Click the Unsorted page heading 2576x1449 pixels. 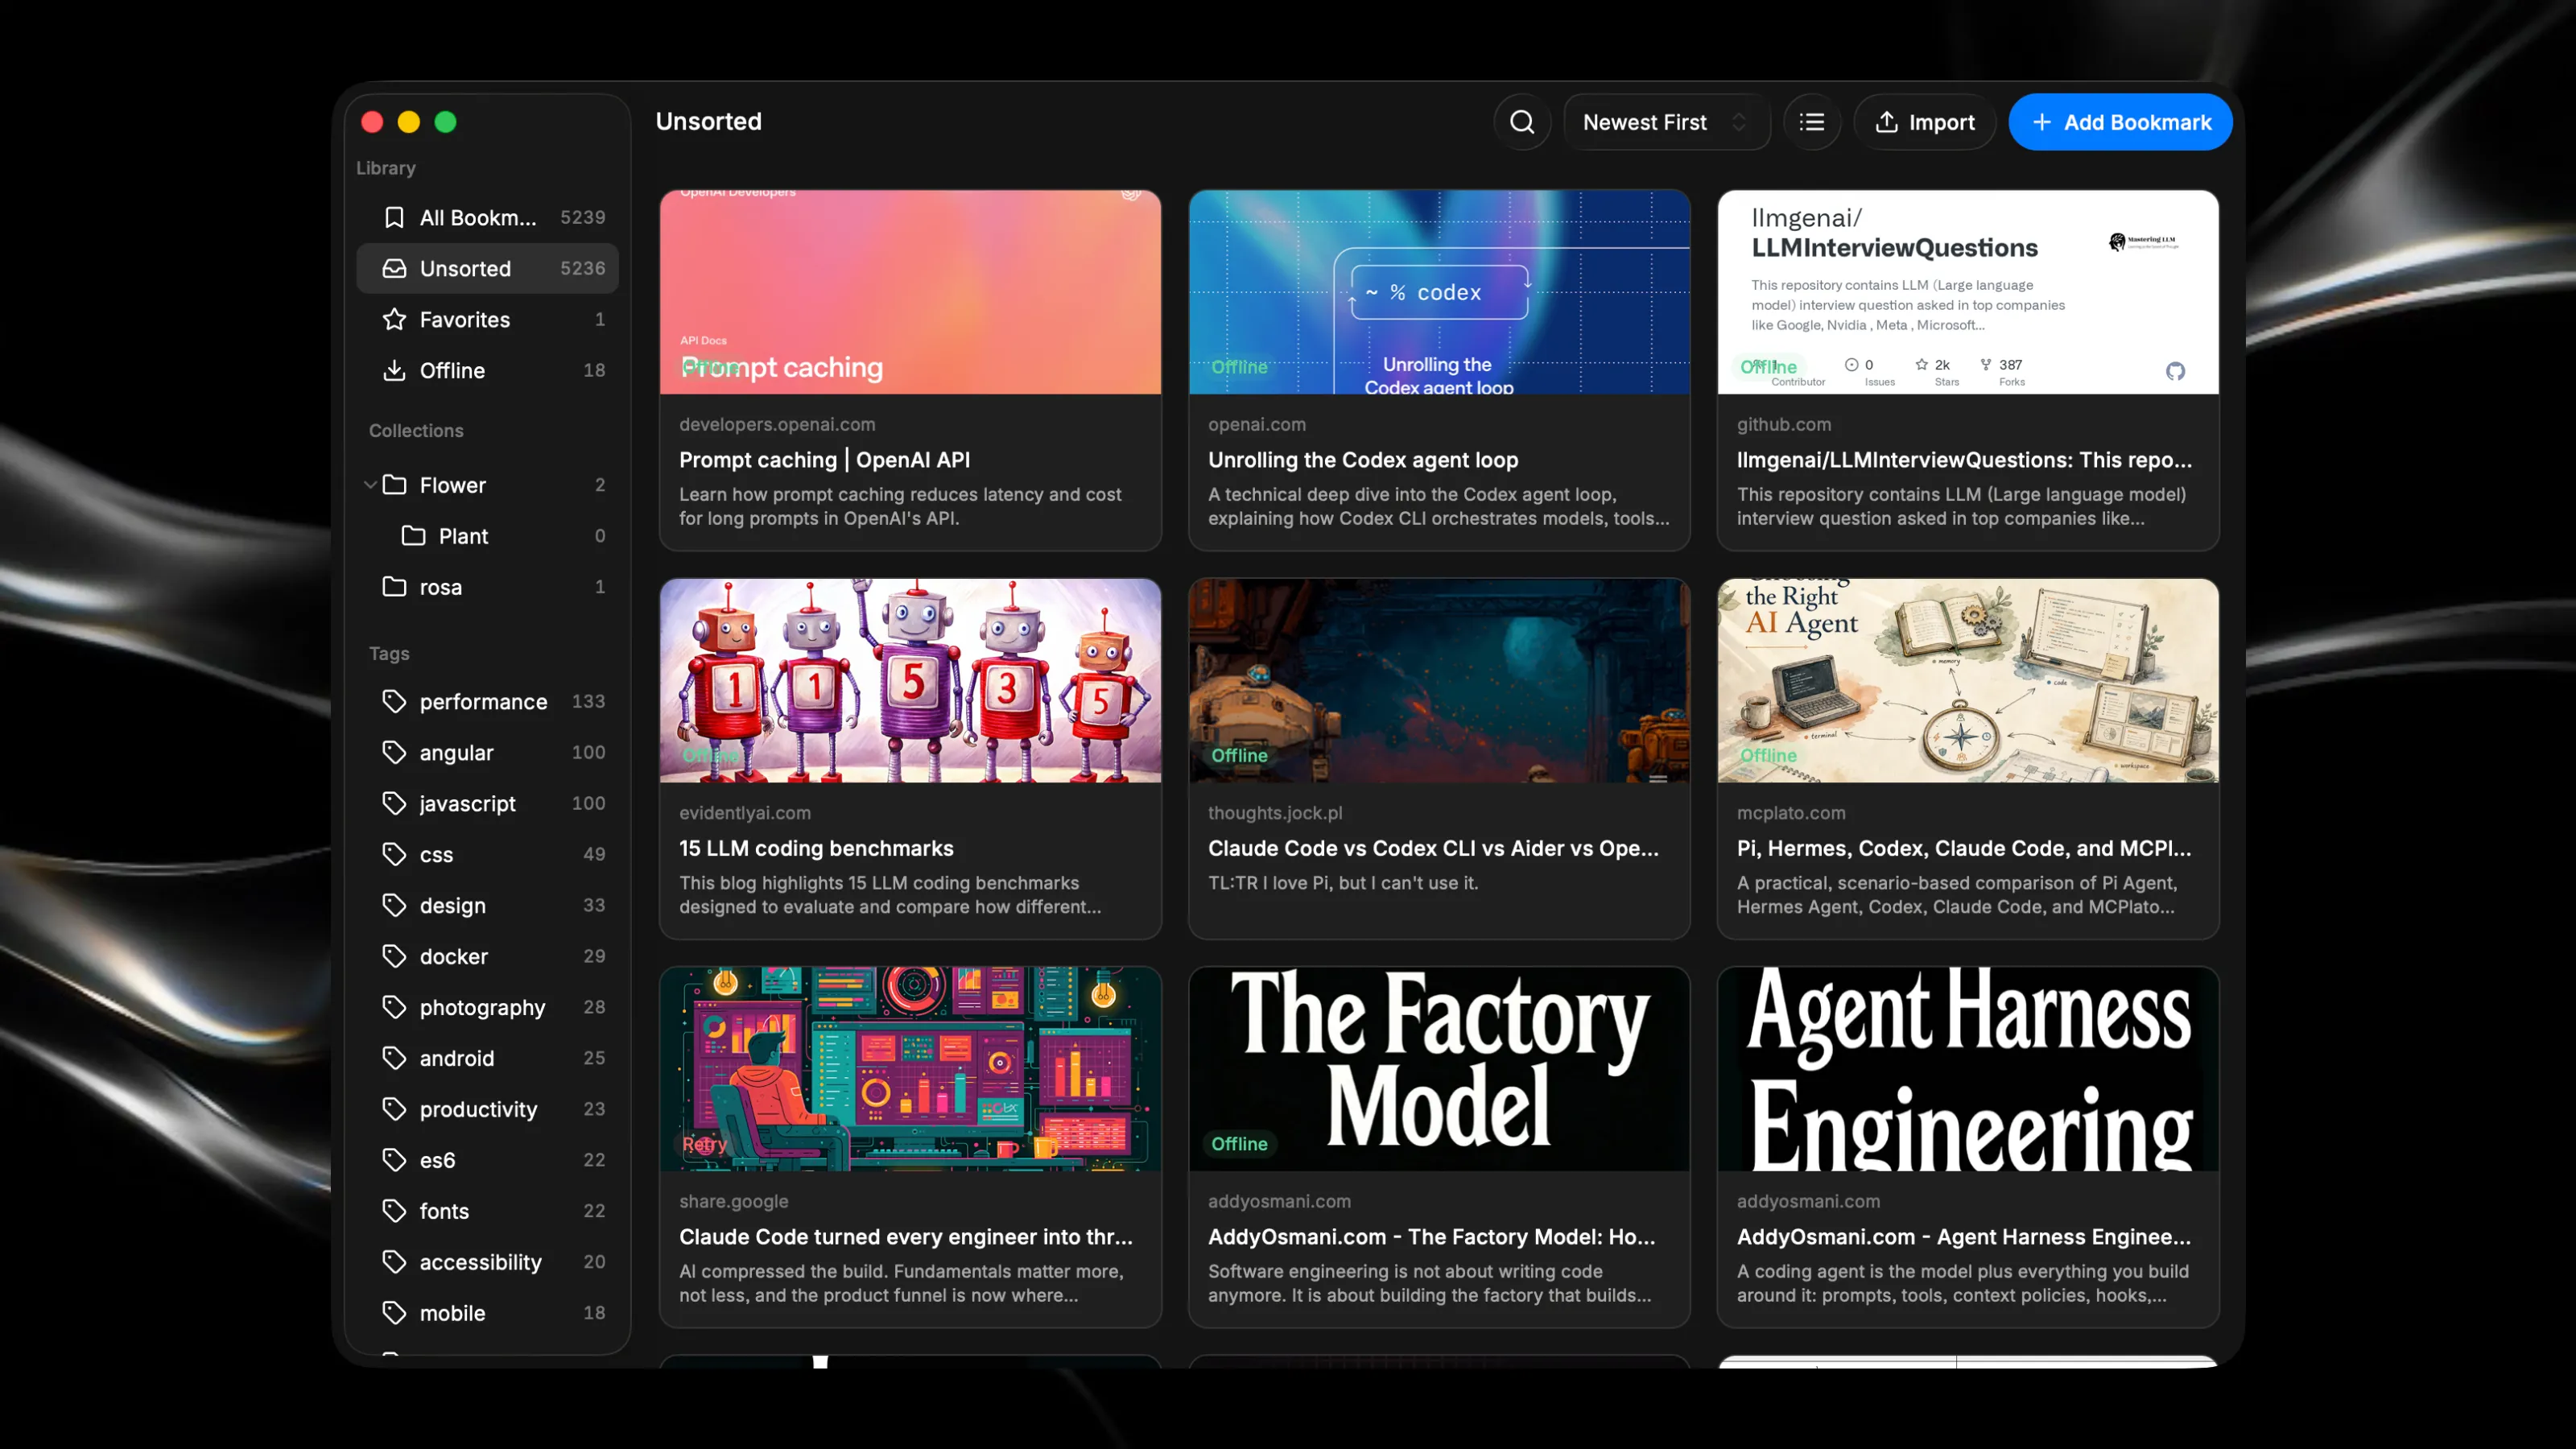coord(708,121)
